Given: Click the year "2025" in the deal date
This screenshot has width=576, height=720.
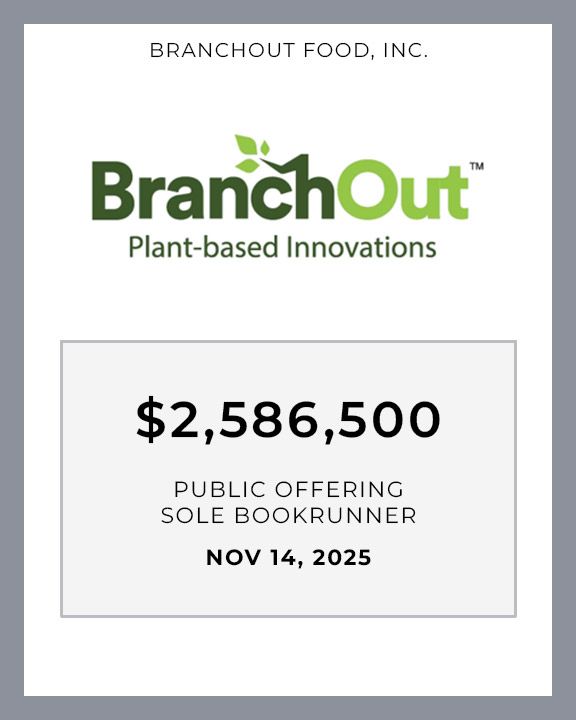Looking at the screenshot, I should pos(342,558).
